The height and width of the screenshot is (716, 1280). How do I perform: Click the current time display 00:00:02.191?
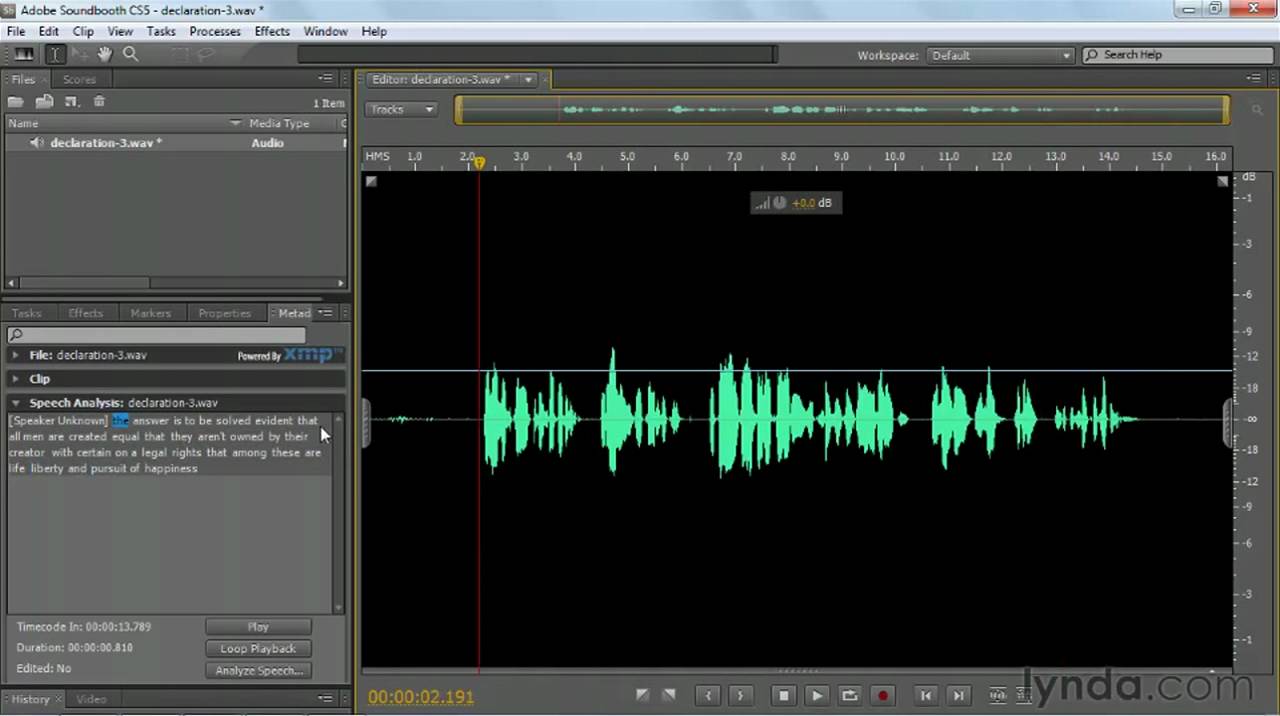pos(421,697)
